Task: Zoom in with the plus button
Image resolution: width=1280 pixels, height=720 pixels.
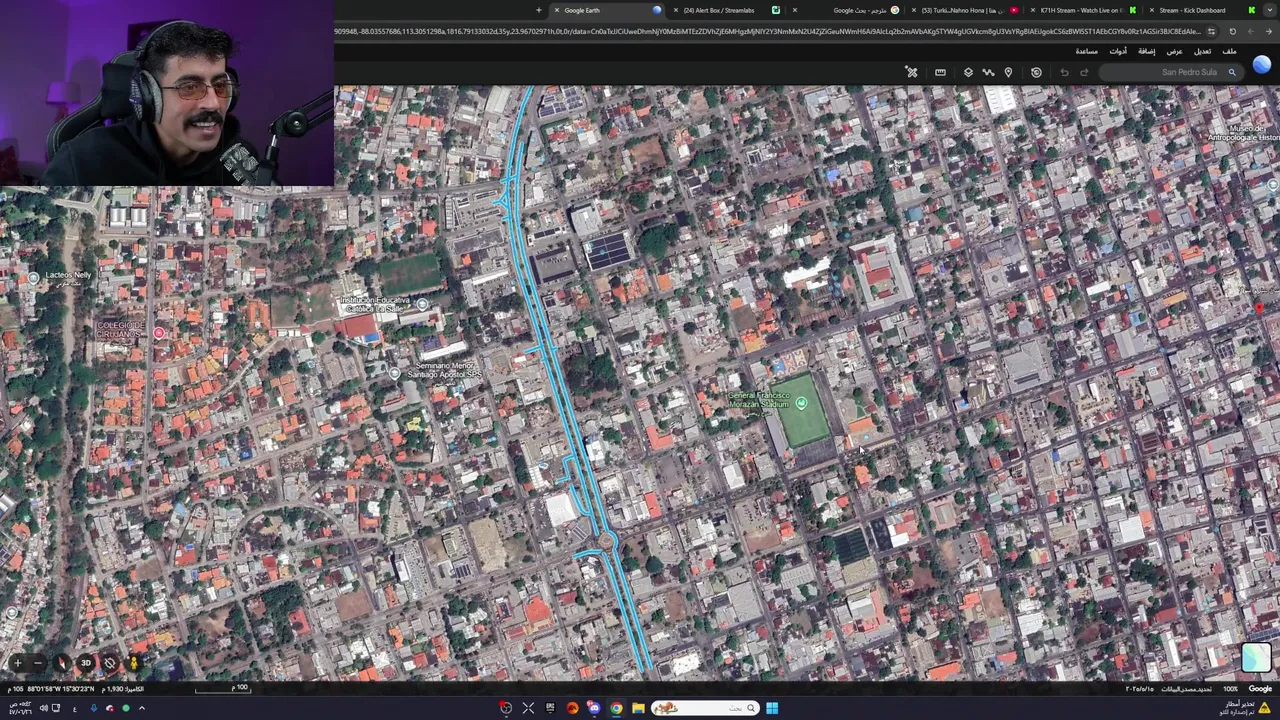Action: 17,663
